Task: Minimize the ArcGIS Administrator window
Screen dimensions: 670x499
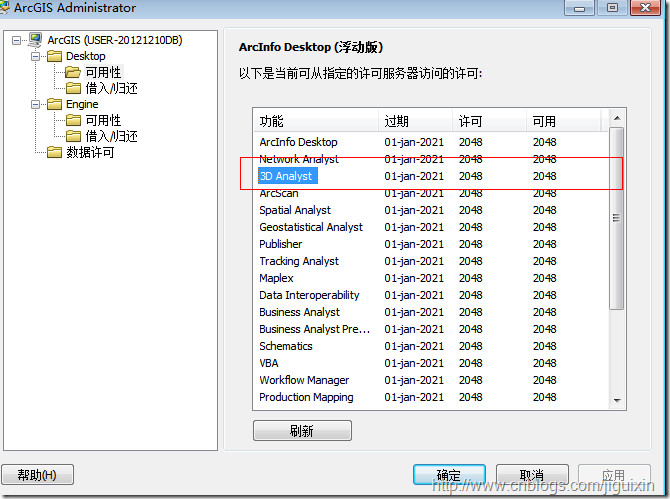Action: (x=579, y=8)
